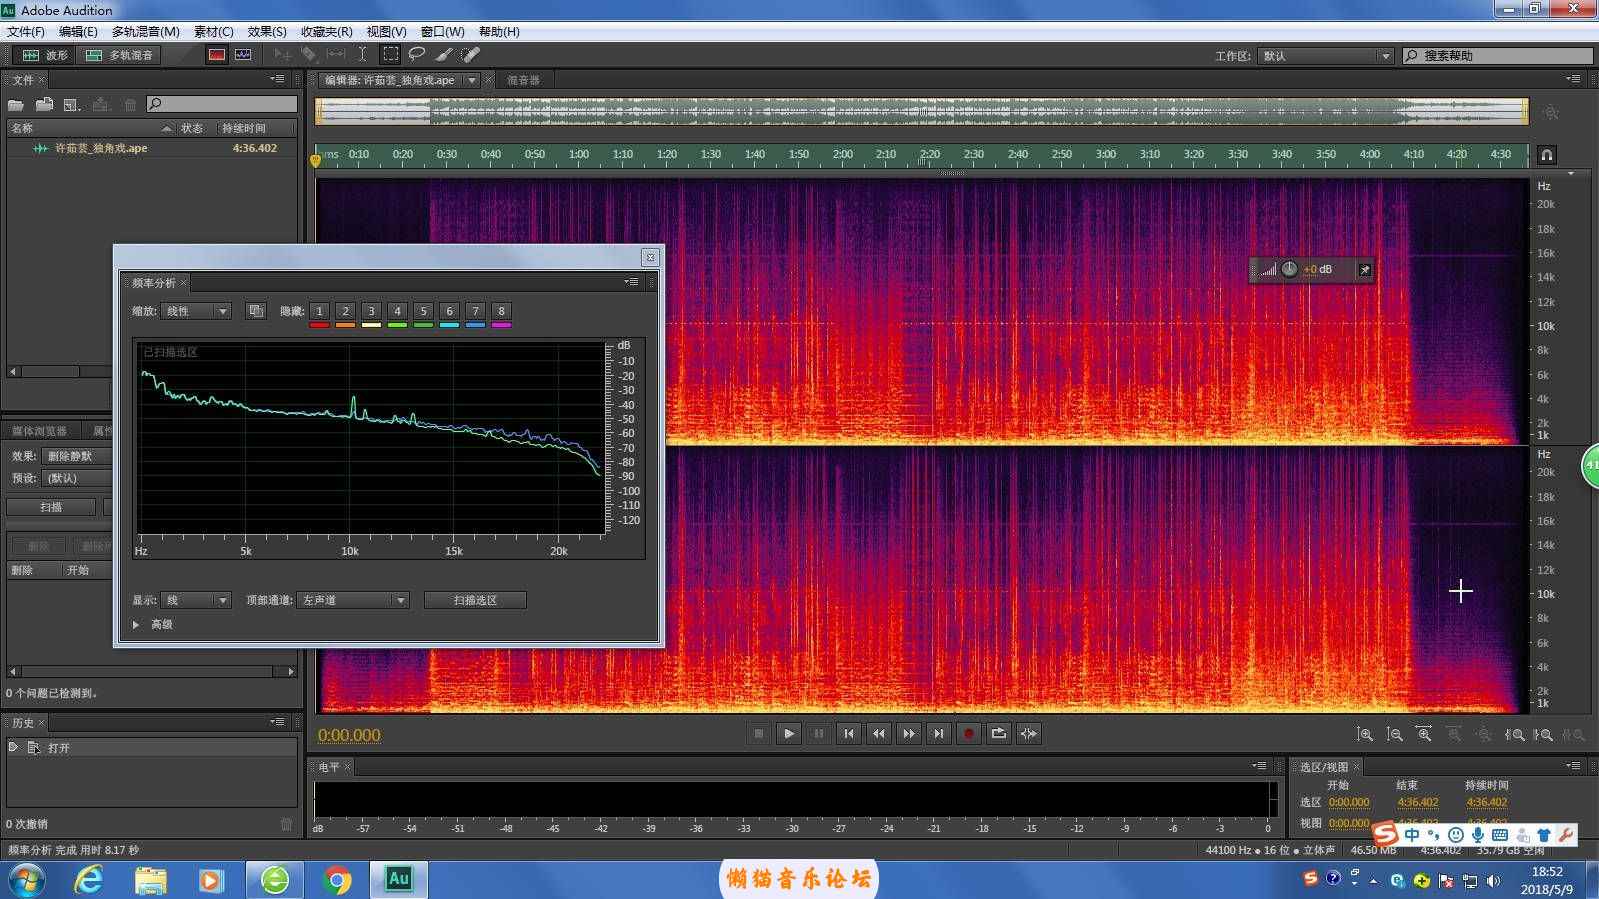
Task: Open the 多轨混音(M) menu
Action: tap(146, 31)
